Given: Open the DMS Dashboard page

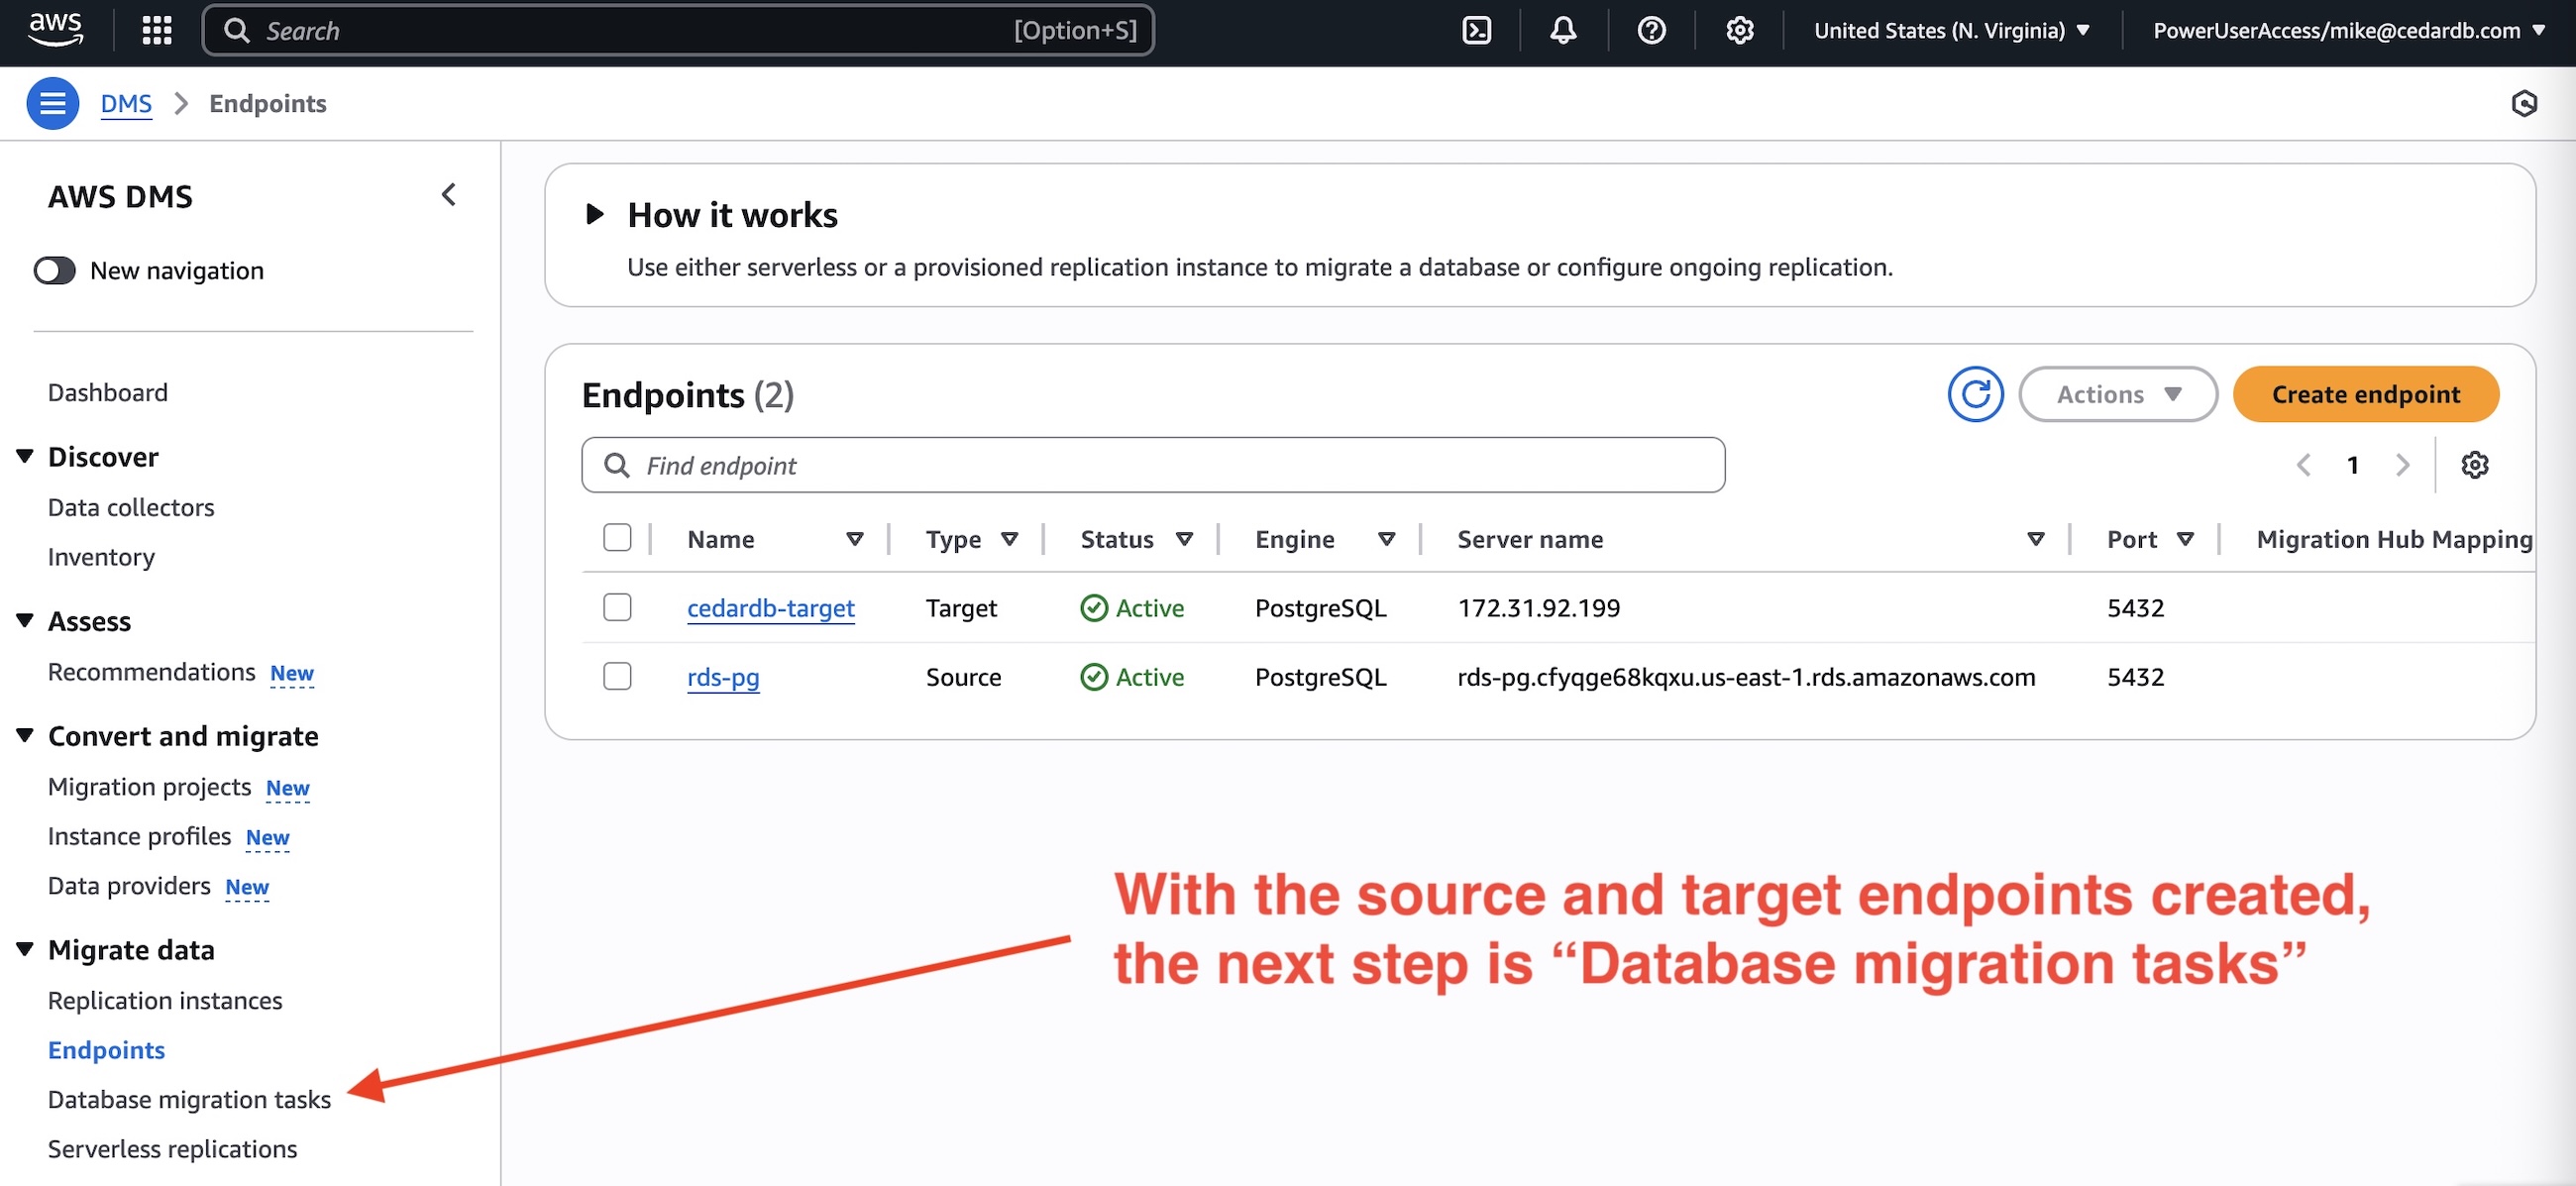Looking at the screenshot, I should pos(107,391).
